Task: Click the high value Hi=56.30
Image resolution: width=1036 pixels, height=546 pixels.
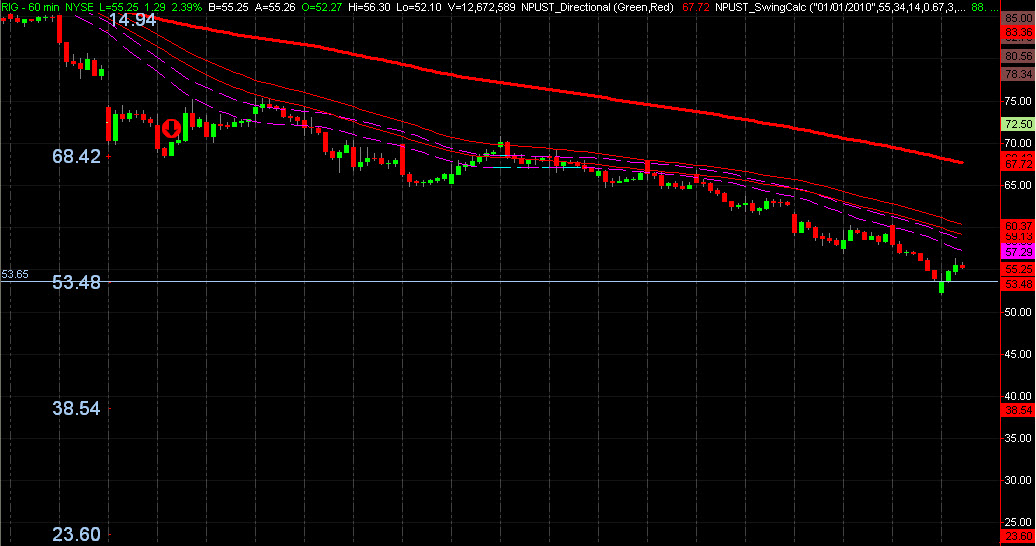Action: coord(369,7)
